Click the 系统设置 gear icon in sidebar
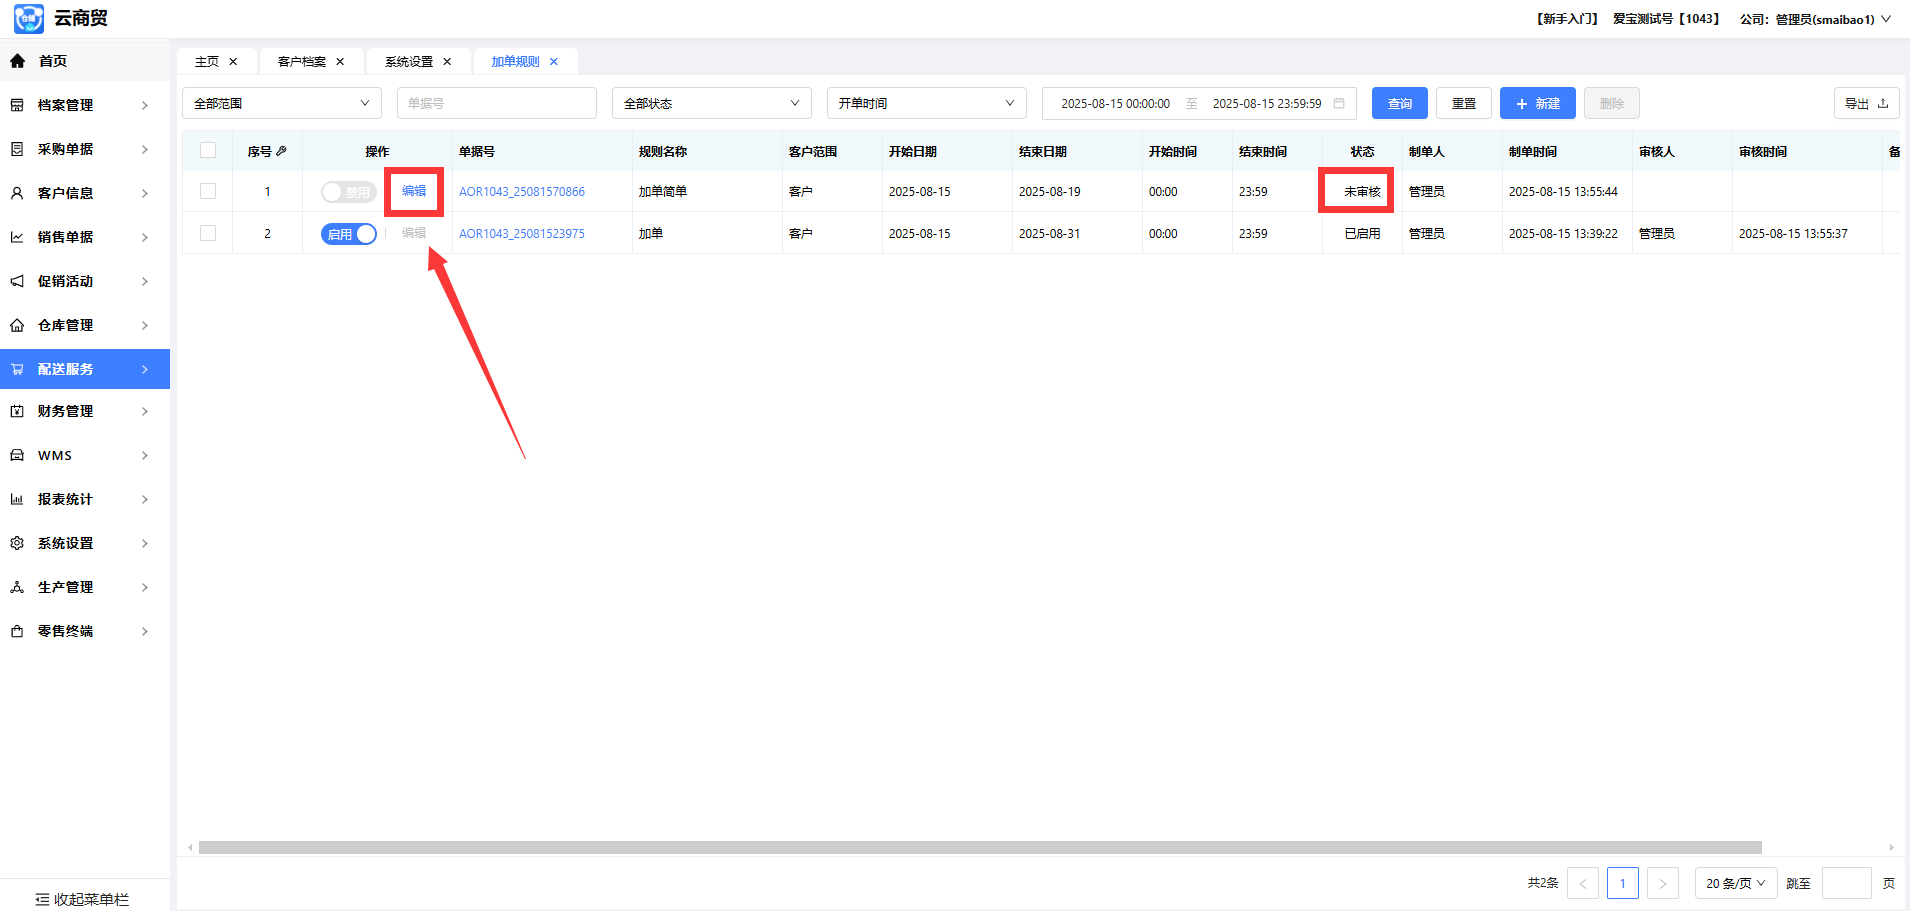1910x911 pixels. (x=17, y=543)
